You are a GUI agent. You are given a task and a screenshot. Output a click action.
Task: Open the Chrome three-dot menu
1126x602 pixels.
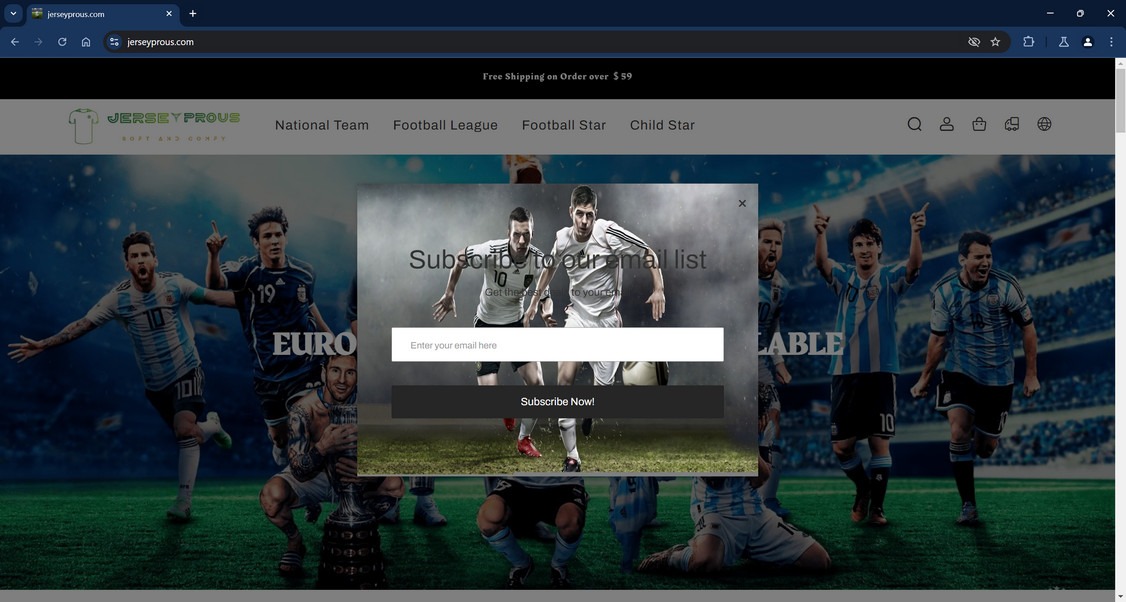(1111, 42)
